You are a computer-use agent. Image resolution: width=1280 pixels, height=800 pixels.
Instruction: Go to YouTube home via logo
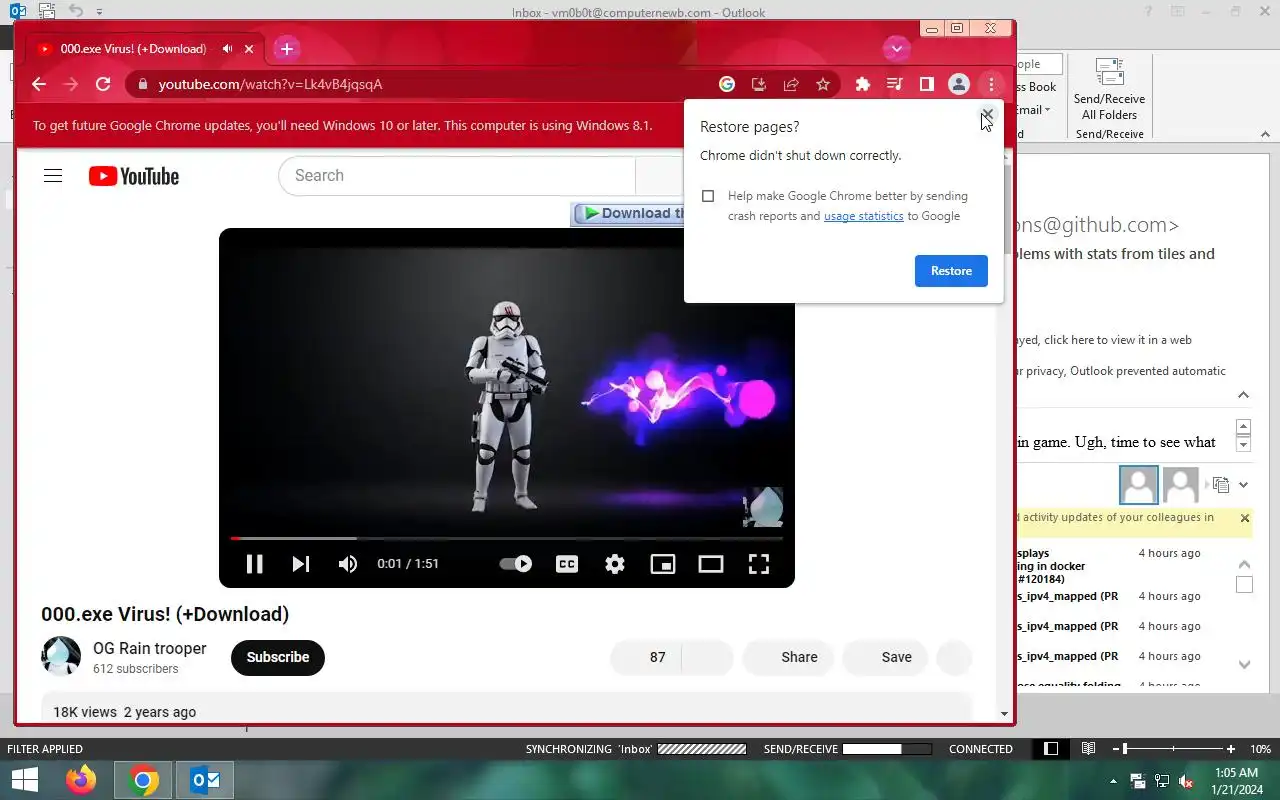click(133, 176)
